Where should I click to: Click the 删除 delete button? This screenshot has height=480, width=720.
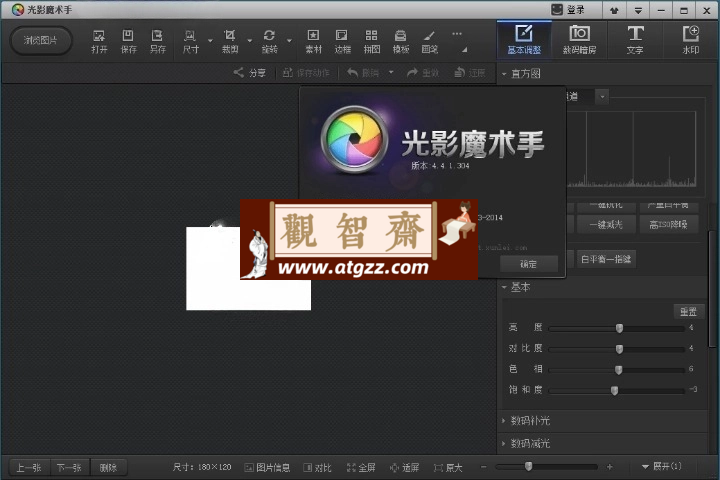point(108,468)
